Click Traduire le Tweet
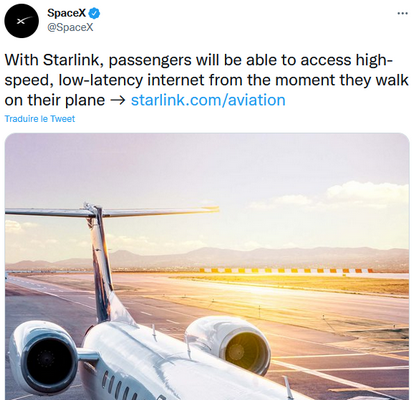Viewport: 414px width, 400px height. [x=40, y=119]
